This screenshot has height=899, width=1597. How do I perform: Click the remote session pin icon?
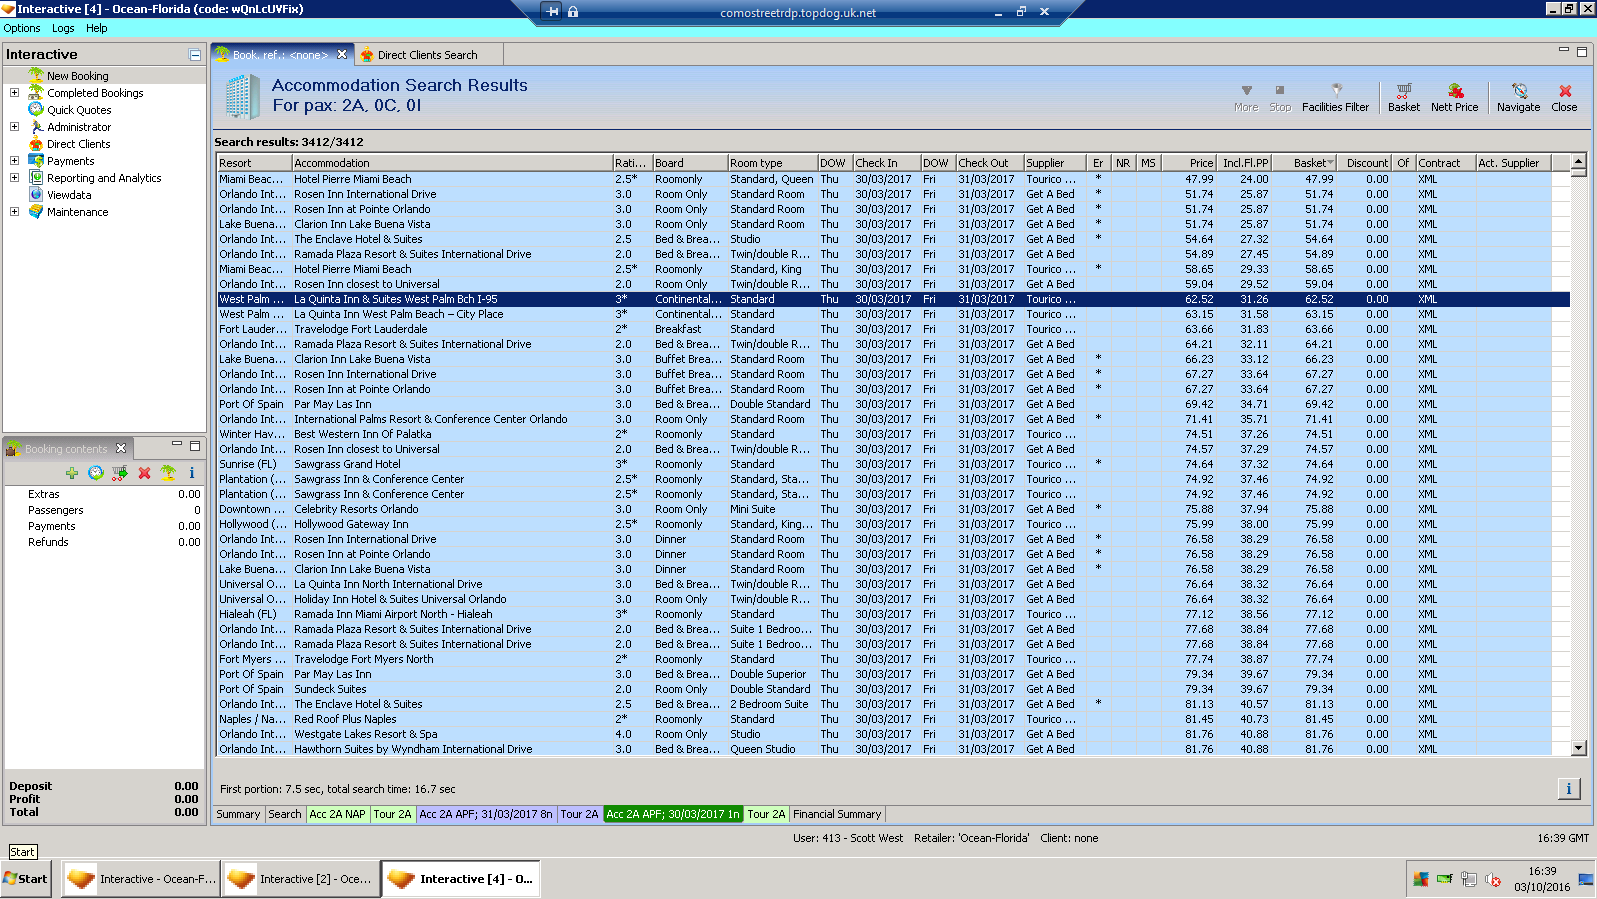pyautogui.click(x=553, y=12)
